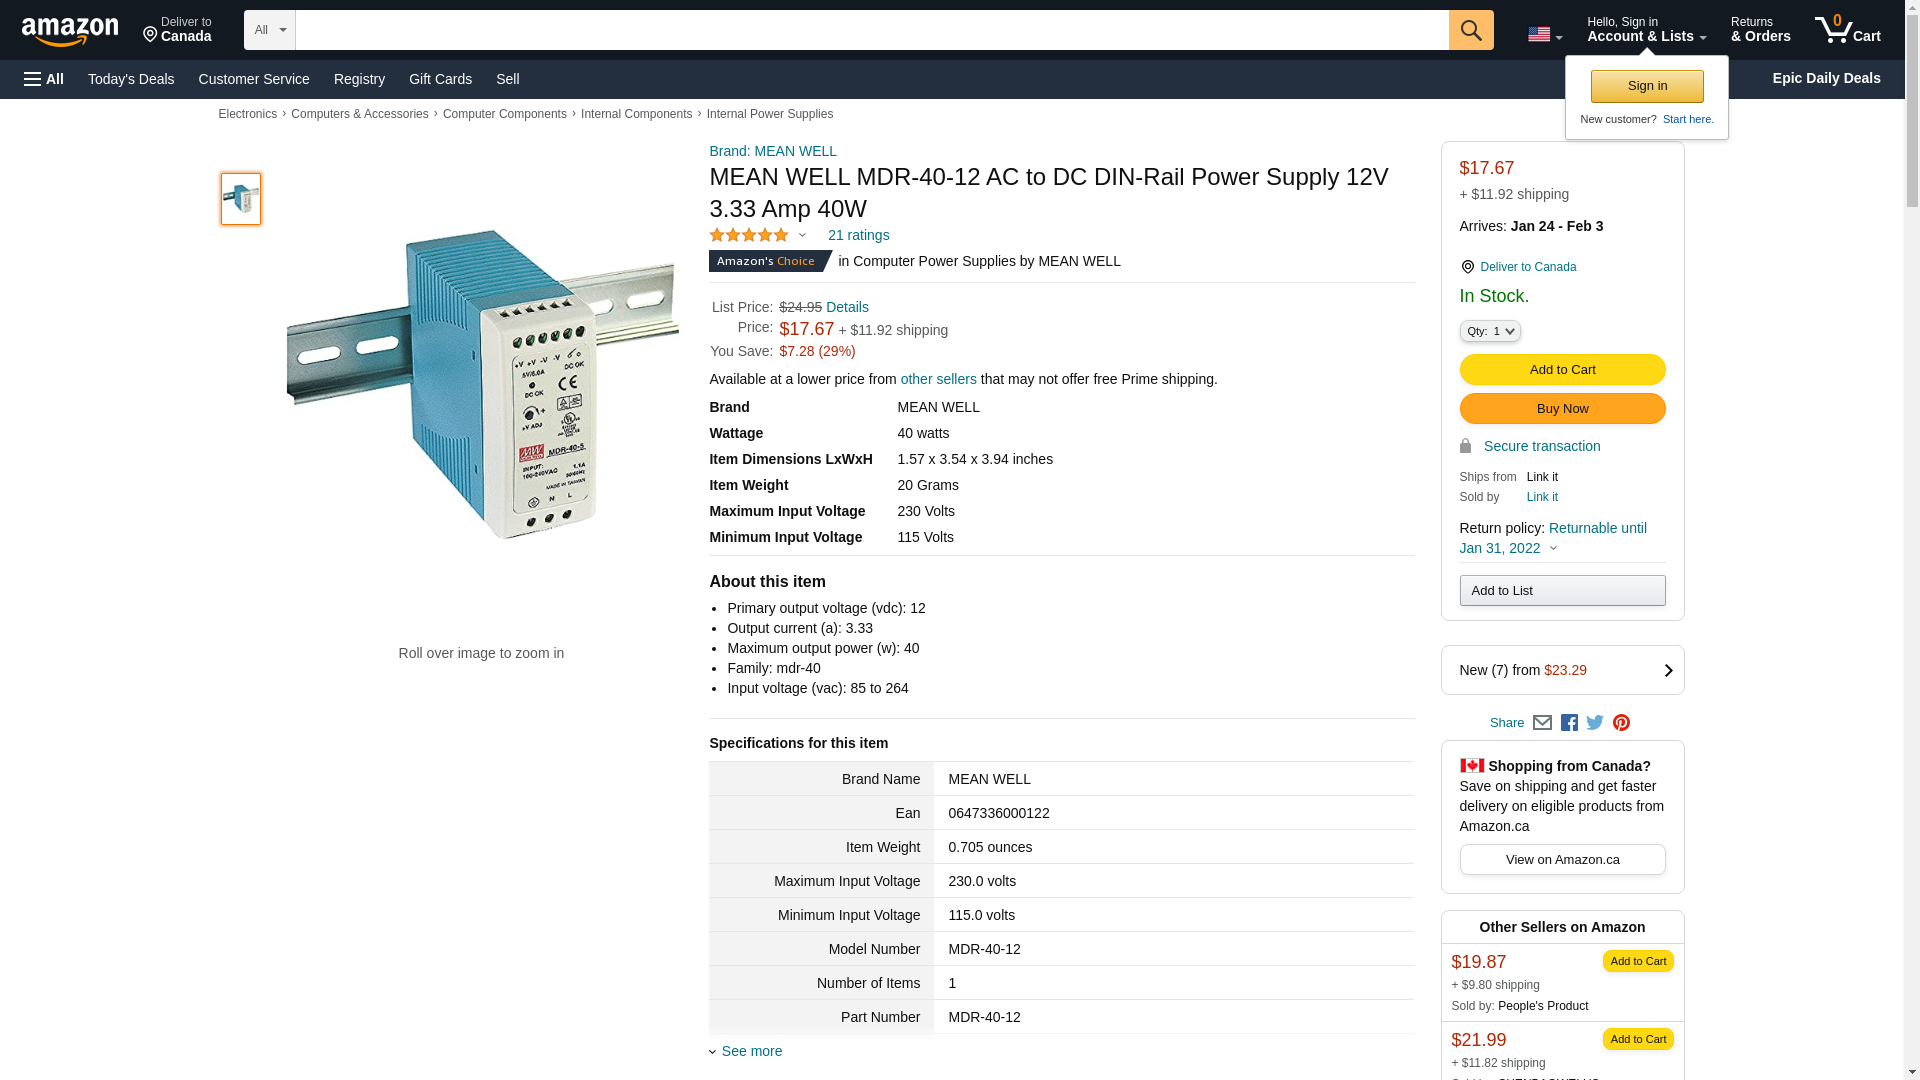Add the $19.87 People's Product offer to cart
Viewport: 1920px width, 1080px height.
coord(1638,961)
